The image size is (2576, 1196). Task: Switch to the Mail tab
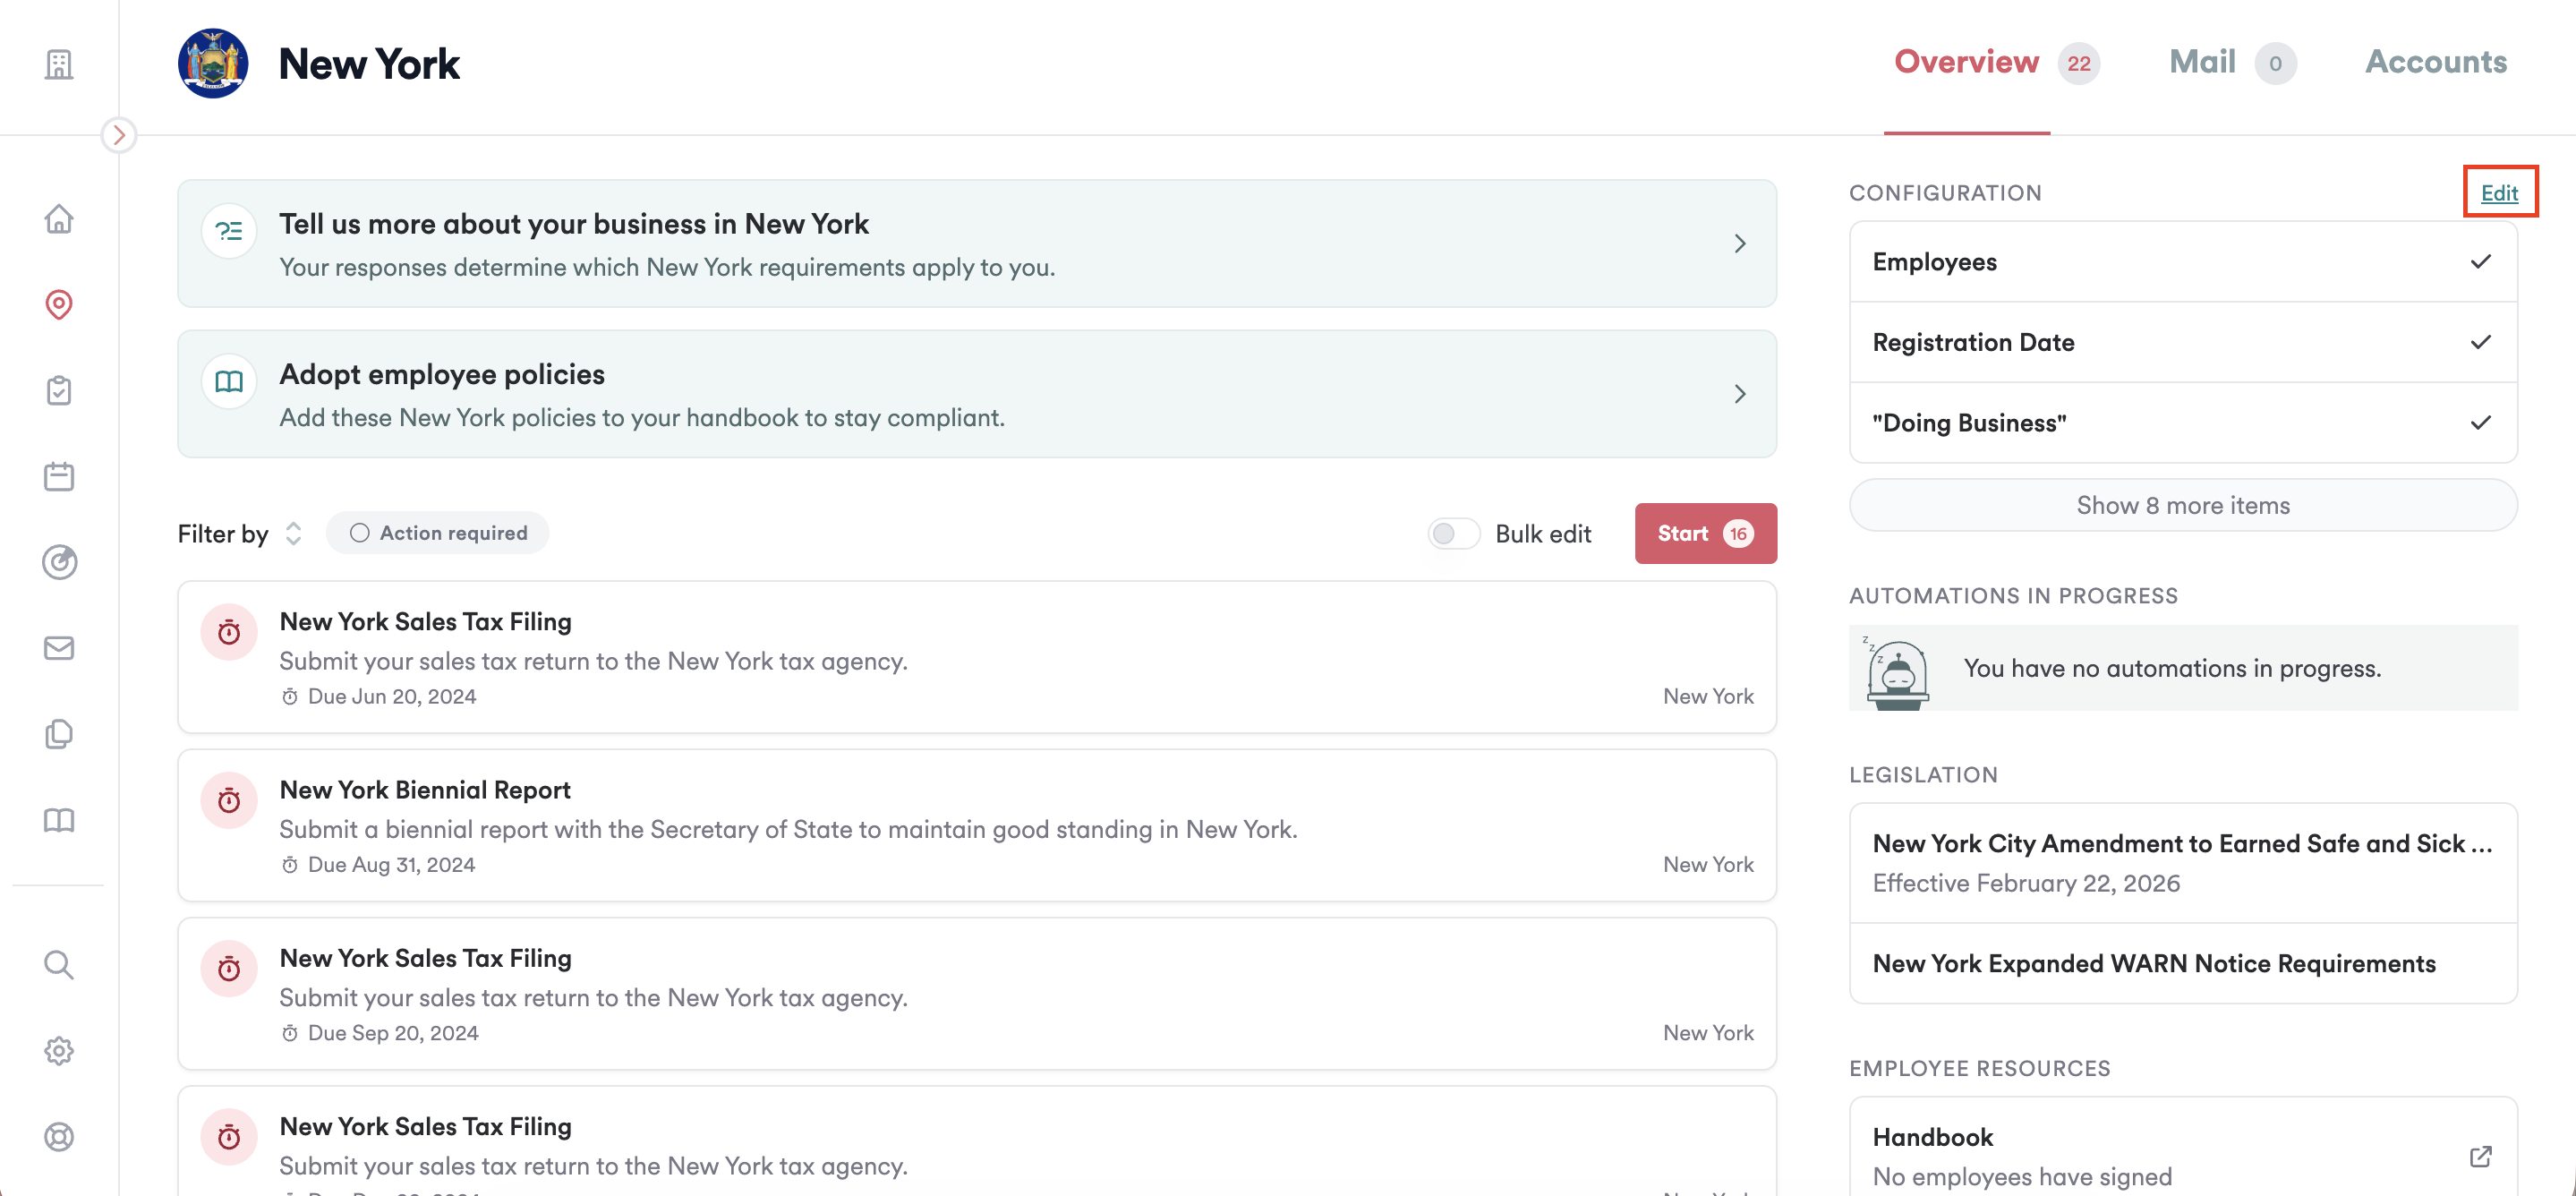tap(2202, 62)
